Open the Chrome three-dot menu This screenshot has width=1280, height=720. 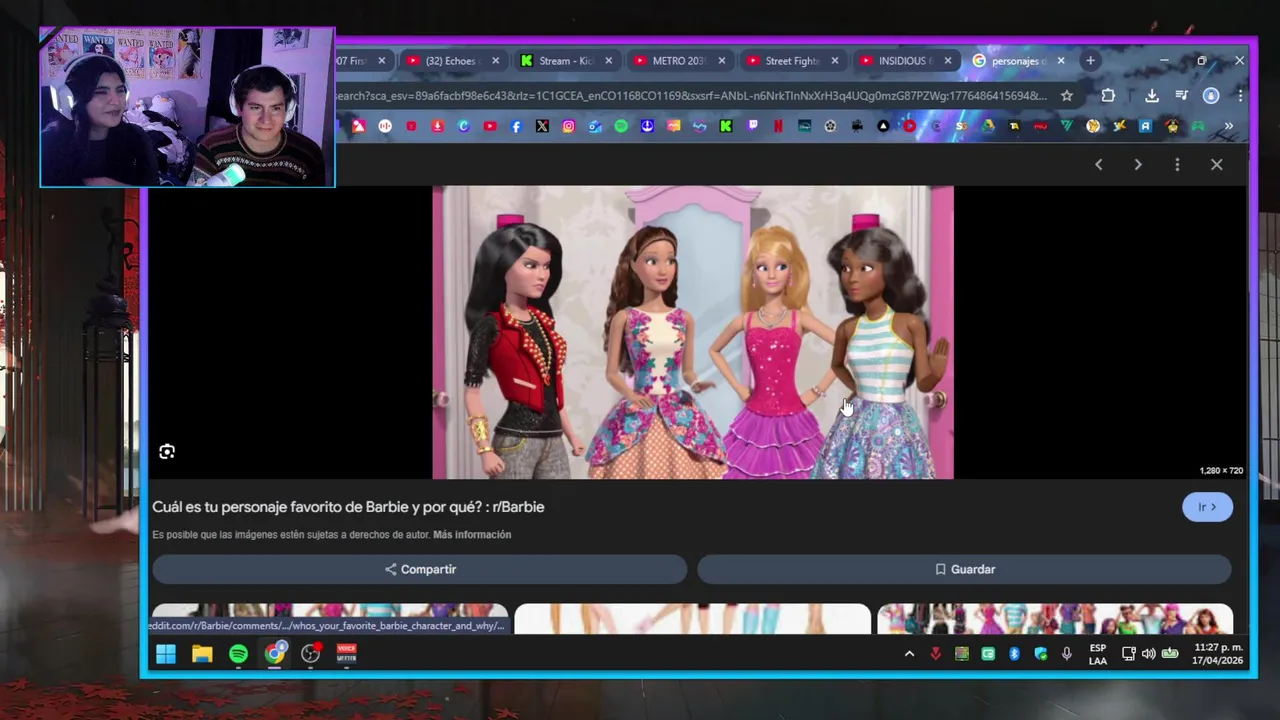(x=1240, y=96)
